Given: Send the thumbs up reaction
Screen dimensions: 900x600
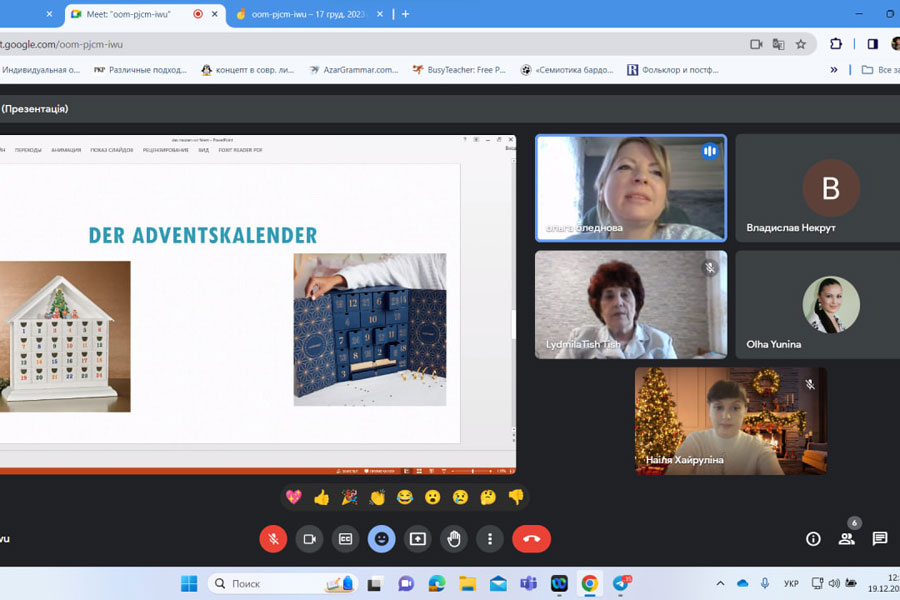Looking at the screenshot, I should coord(321,497).
